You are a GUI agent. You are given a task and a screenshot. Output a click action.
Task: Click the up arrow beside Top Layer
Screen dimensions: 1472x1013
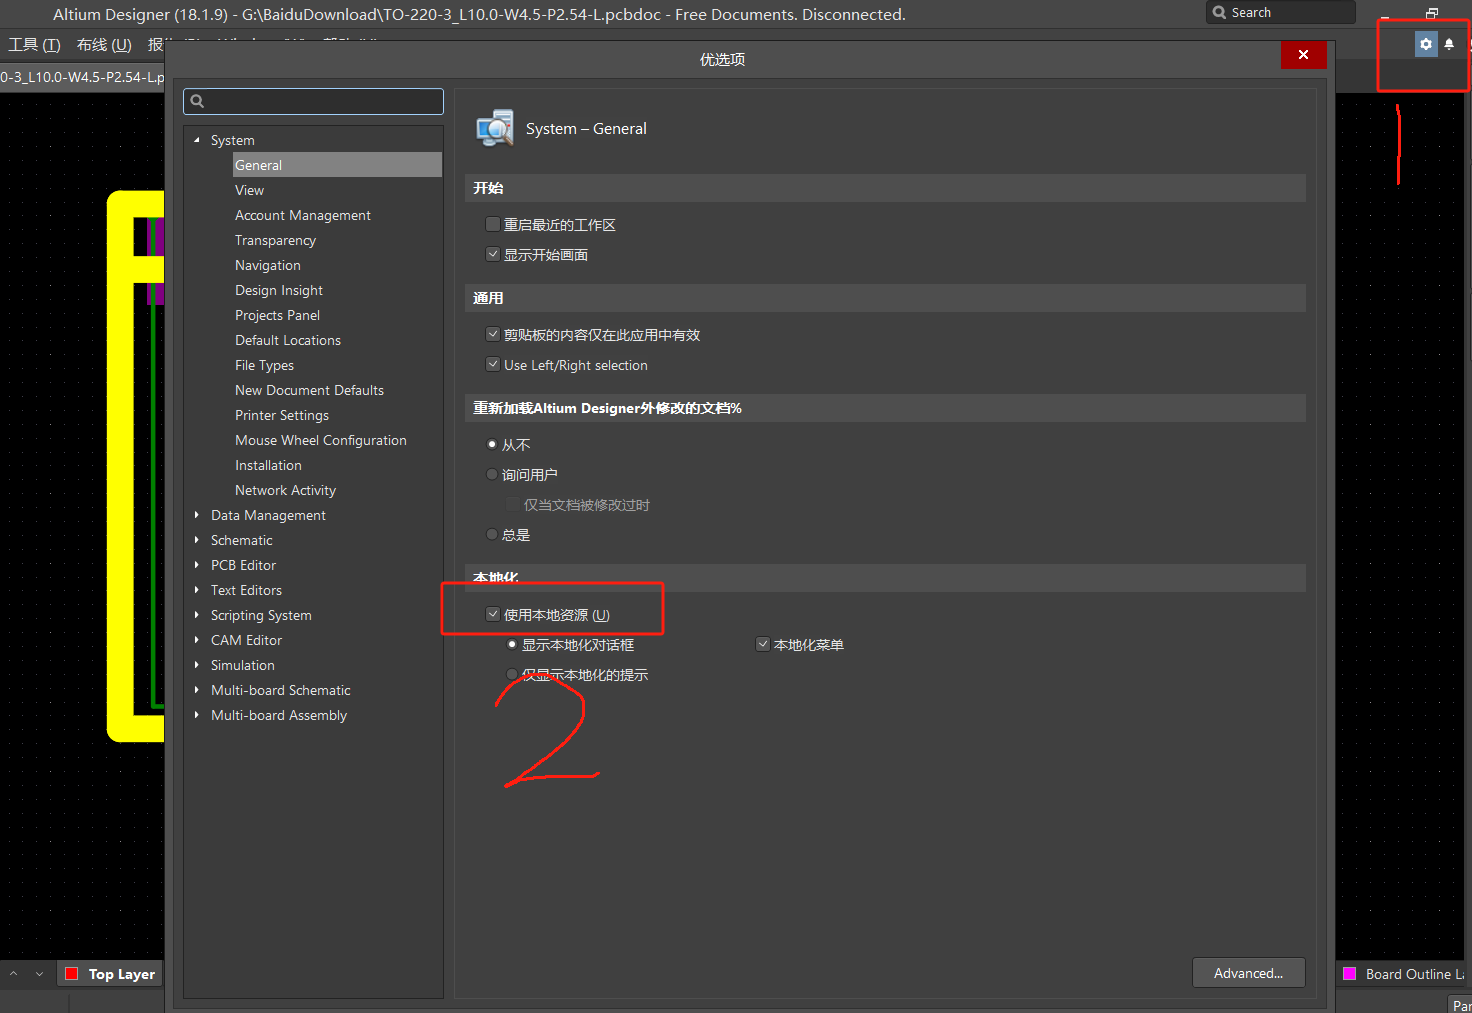(14, 973)
